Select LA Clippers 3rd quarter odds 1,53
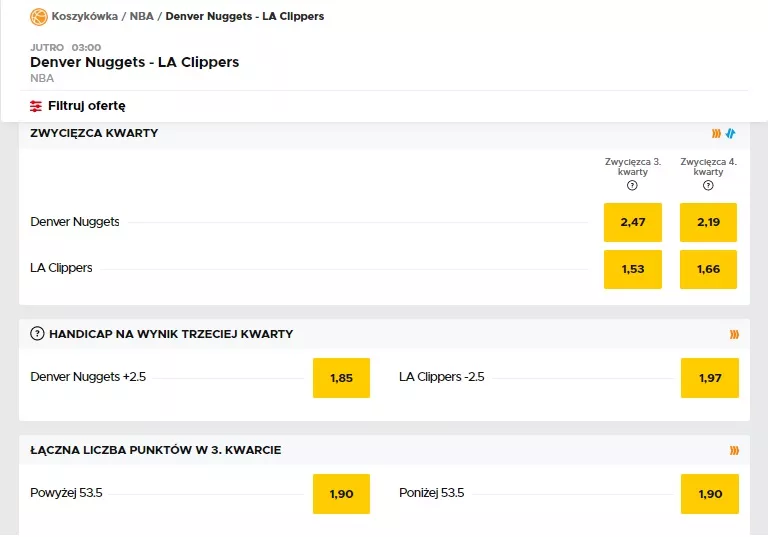The image size is (768, 537). click(633, 269)
